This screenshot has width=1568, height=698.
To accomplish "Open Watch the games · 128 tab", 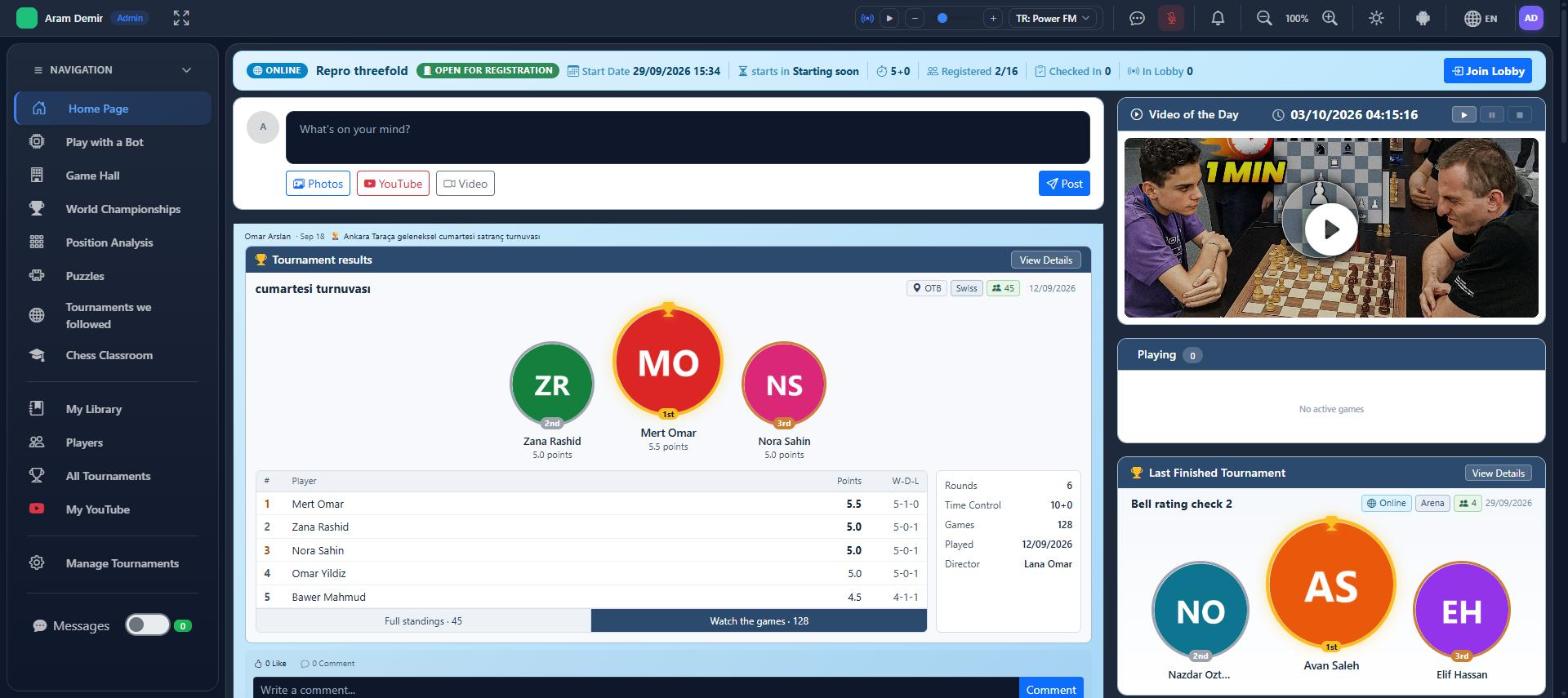I will pyautogui.click(x=759, y=621).
